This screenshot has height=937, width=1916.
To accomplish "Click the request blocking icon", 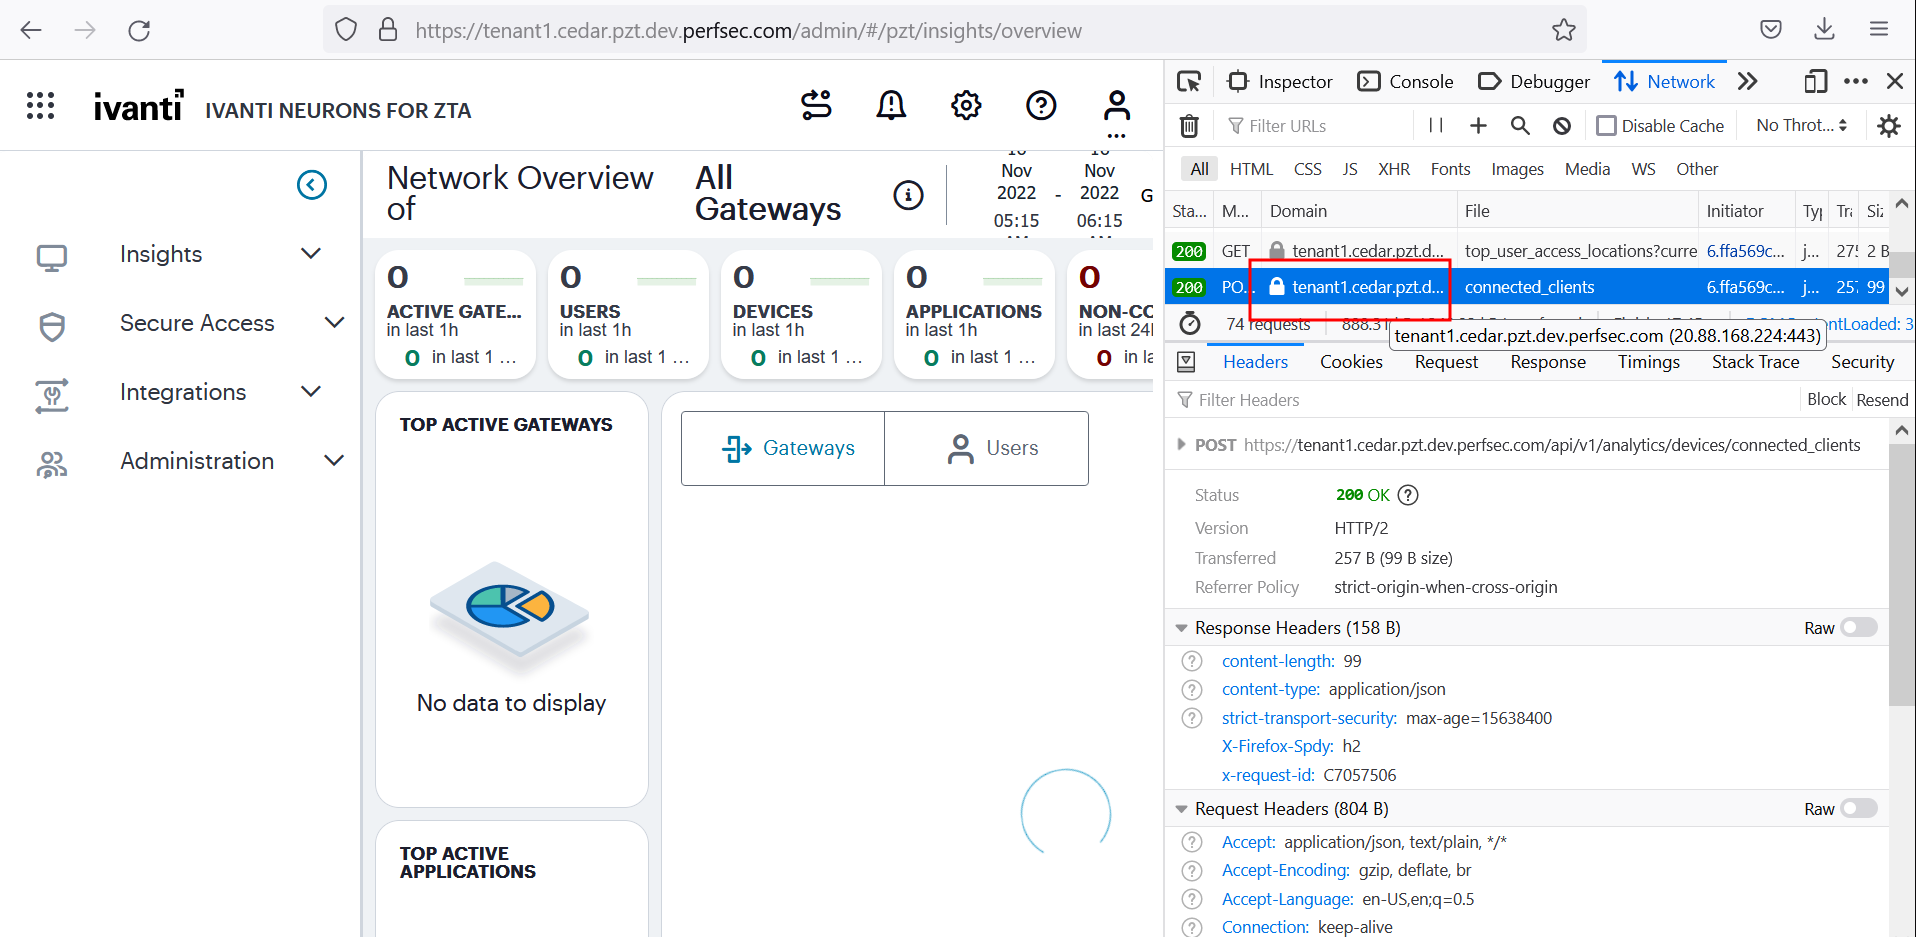I will 1561,126.
